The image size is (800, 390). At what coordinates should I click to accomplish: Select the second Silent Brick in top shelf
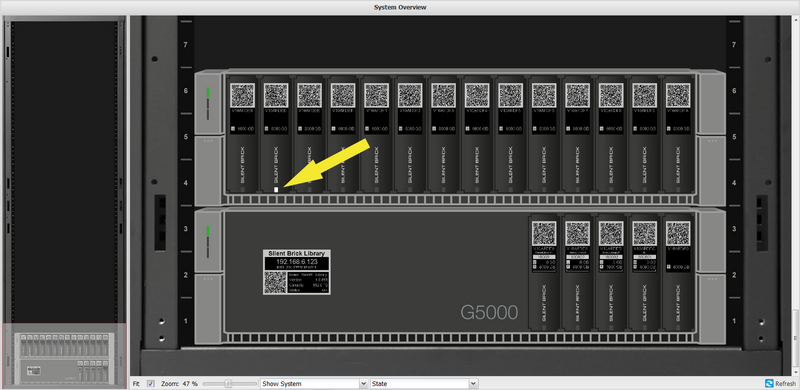[276, 135]
